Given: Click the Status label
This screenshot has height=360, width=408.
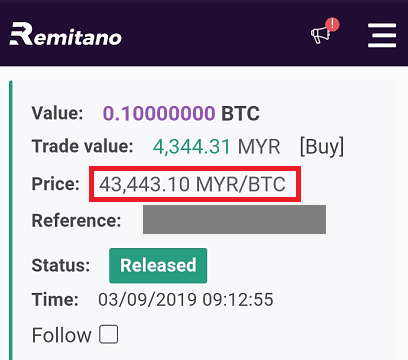Looking at the screenshot, I should pos(61,265).
